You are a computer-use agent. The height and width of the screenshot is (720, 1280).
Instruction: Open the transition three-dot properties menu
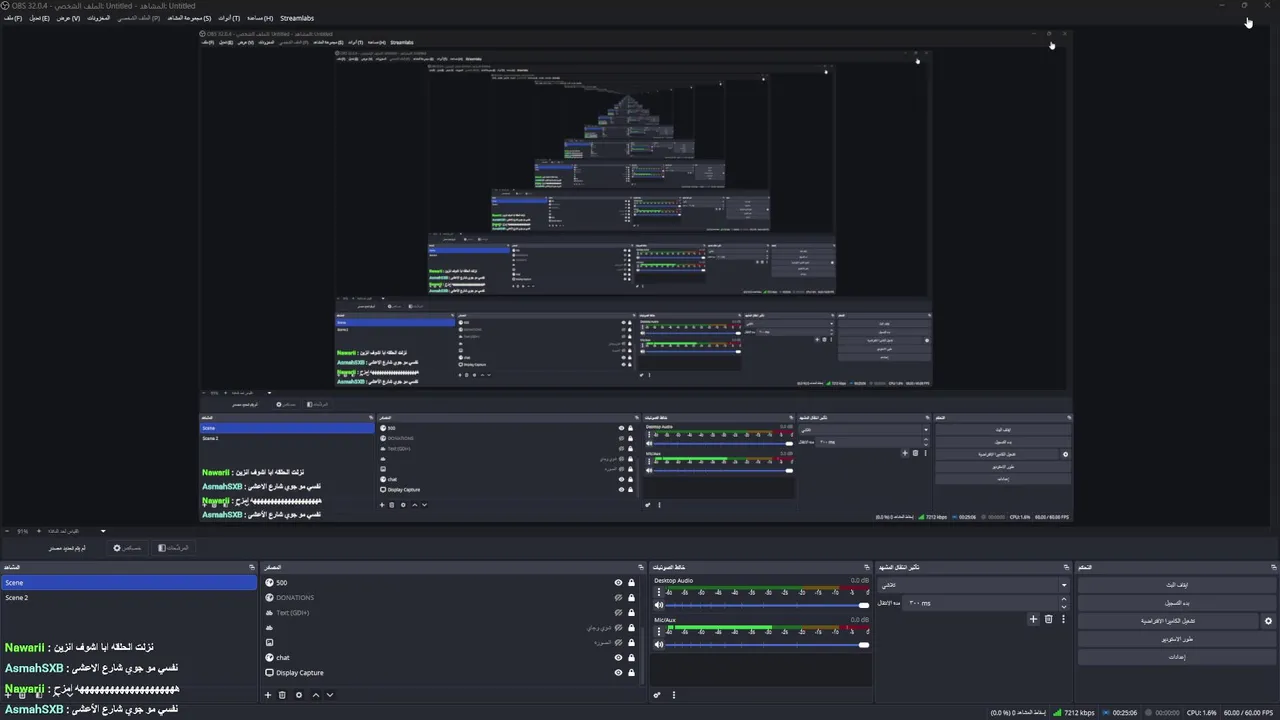(x=1063, y=619)
